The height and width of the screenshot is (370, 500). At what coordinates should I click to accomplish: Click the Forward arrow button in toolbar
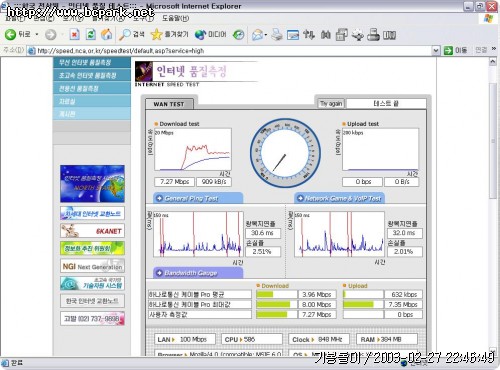point(51,34)
